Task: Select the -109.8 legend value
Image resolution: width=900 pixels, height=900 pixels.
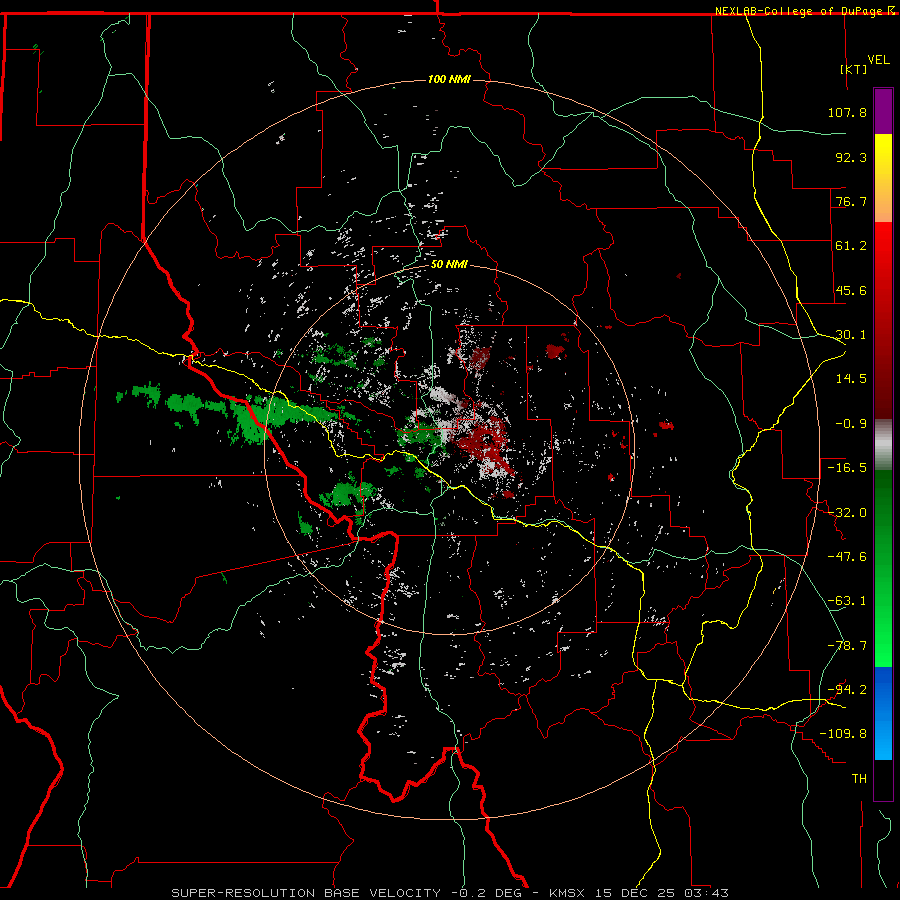Action: (843, 734)
